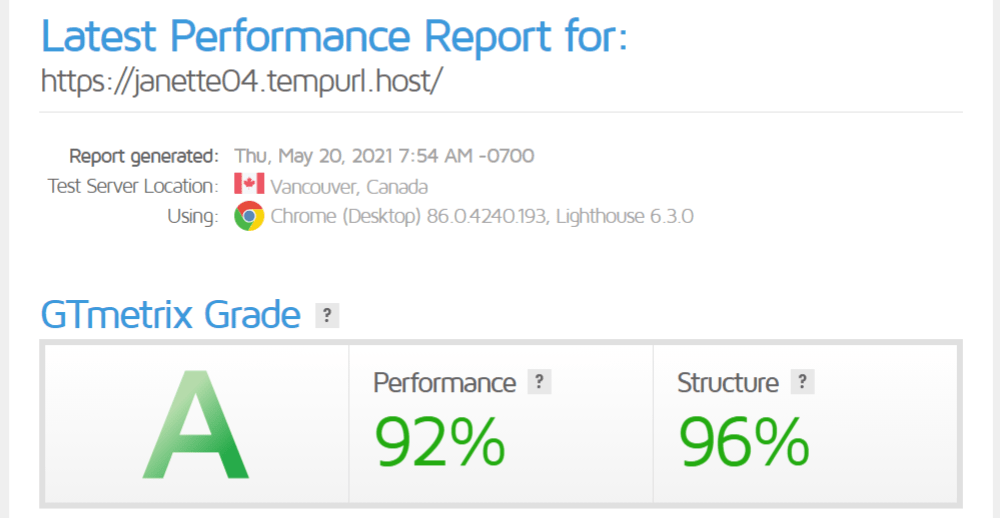
Task: Click the help icon beside GTmetrix Grade
Action: [327, 316]
